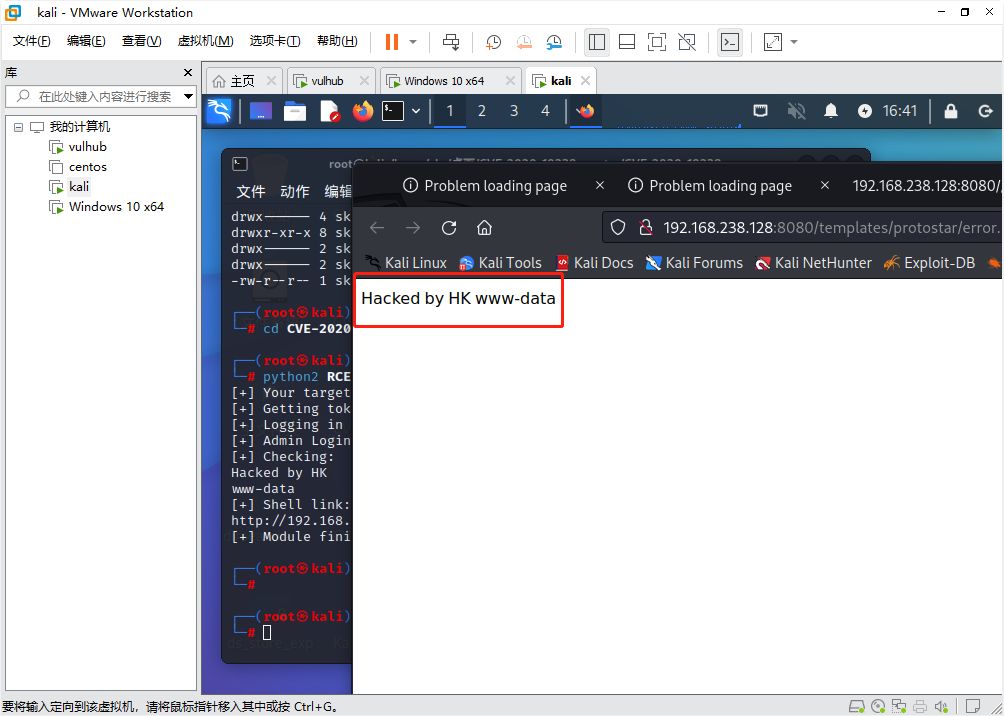Open the text editor icon in Kali panel

coord(329,111)
